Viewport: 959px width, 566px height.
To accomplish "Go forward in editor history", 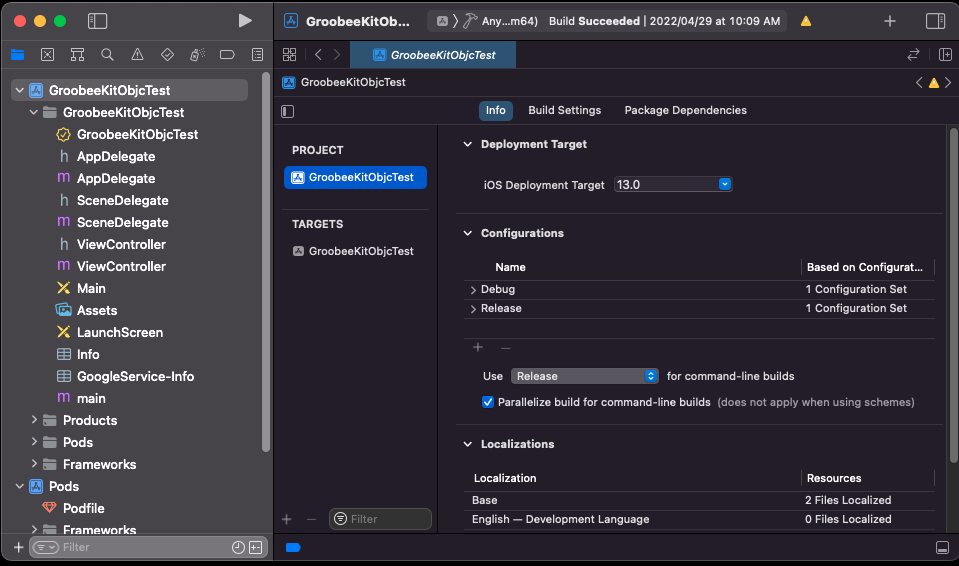I will [x=336, y=54].
